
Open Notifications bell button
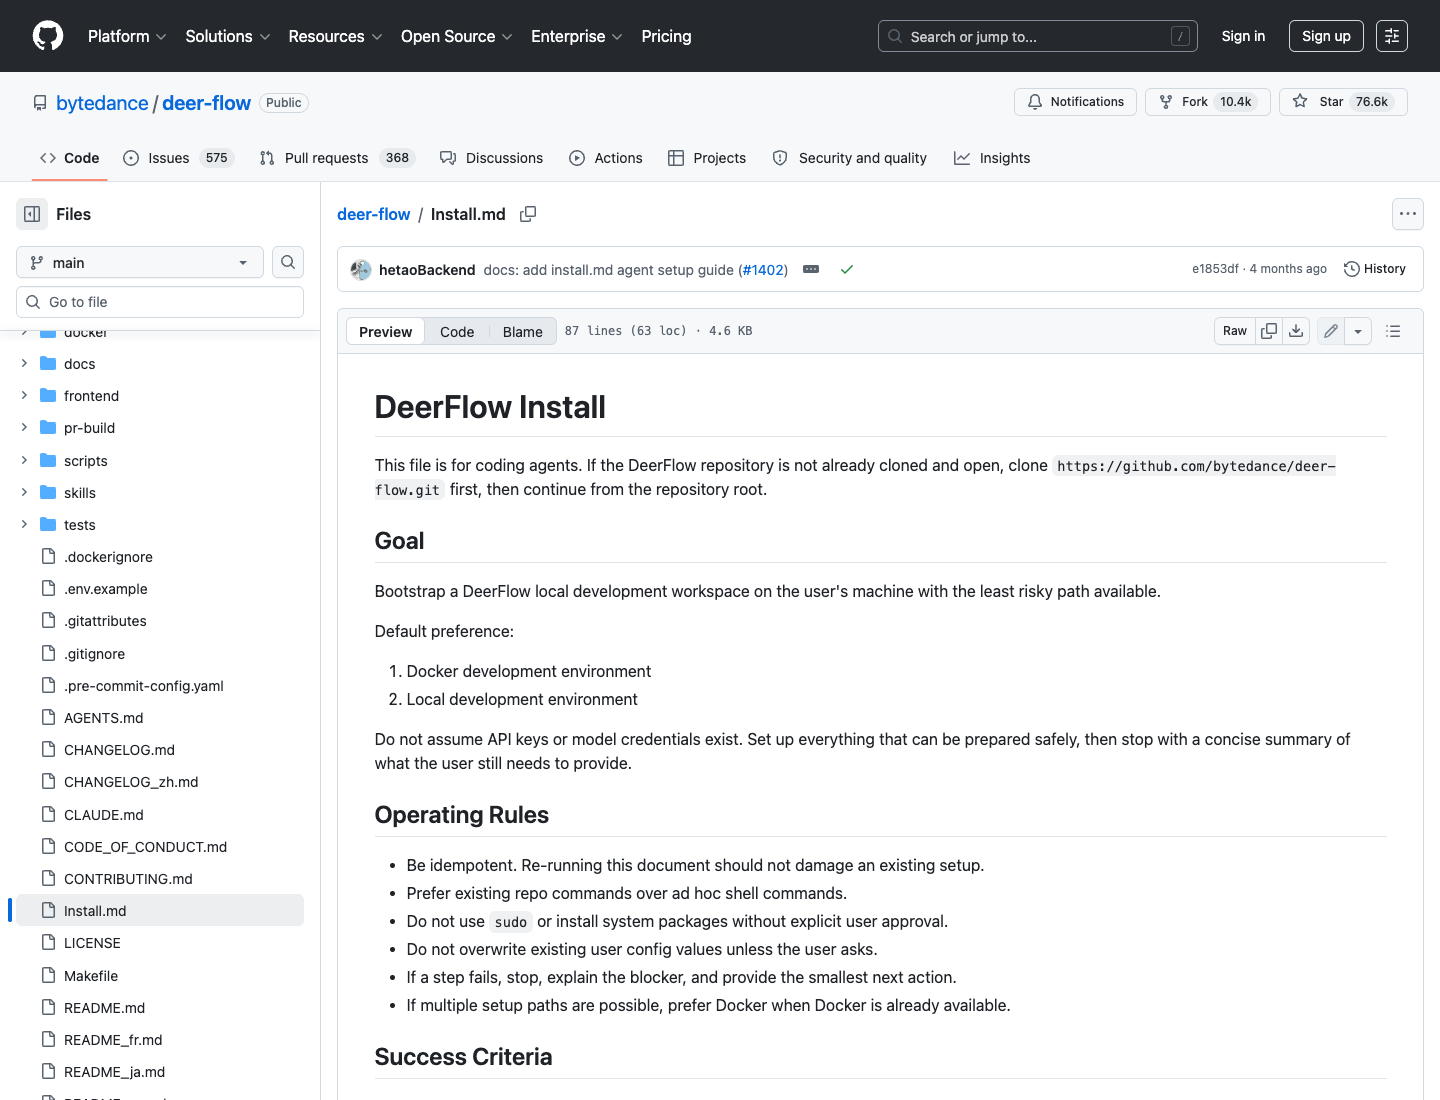[1075, 102]
